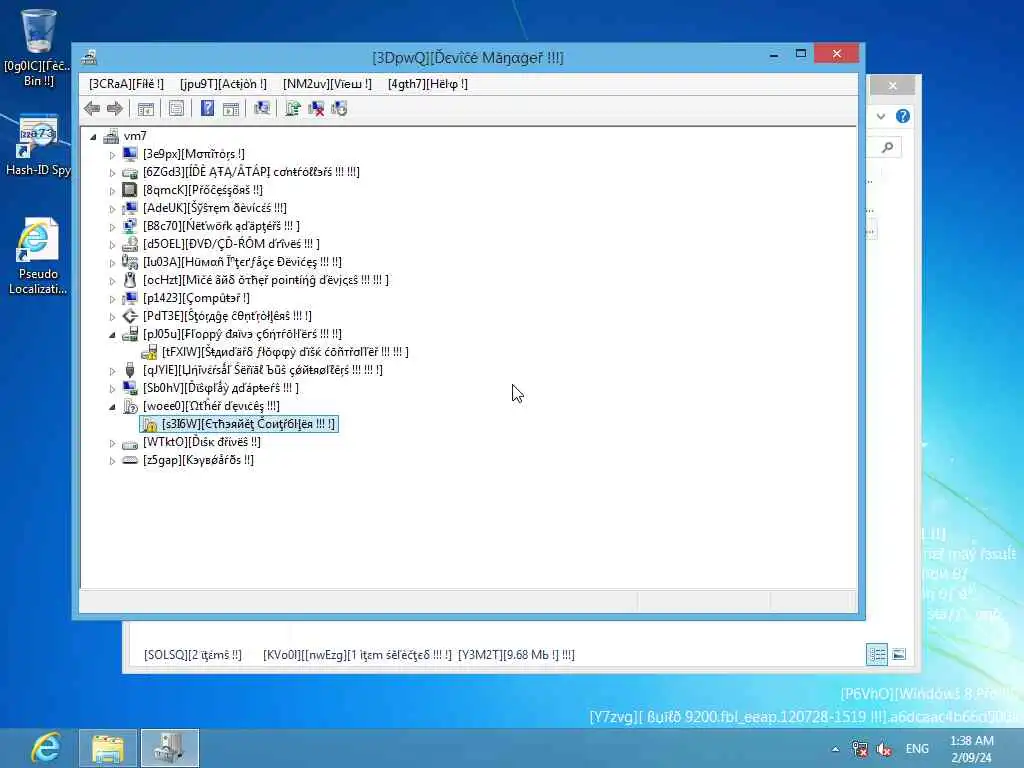This screenshot has width=1024, height=768.
Task: Select the Standard floppy disk controller row text
Action: (x=285, y=352)
